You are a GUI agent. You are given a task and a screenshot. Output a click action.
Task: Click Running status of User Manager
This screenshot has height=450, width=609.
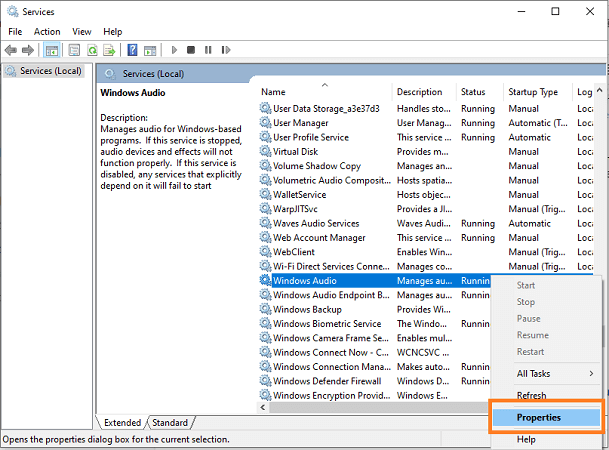click(x=478, y=123)
